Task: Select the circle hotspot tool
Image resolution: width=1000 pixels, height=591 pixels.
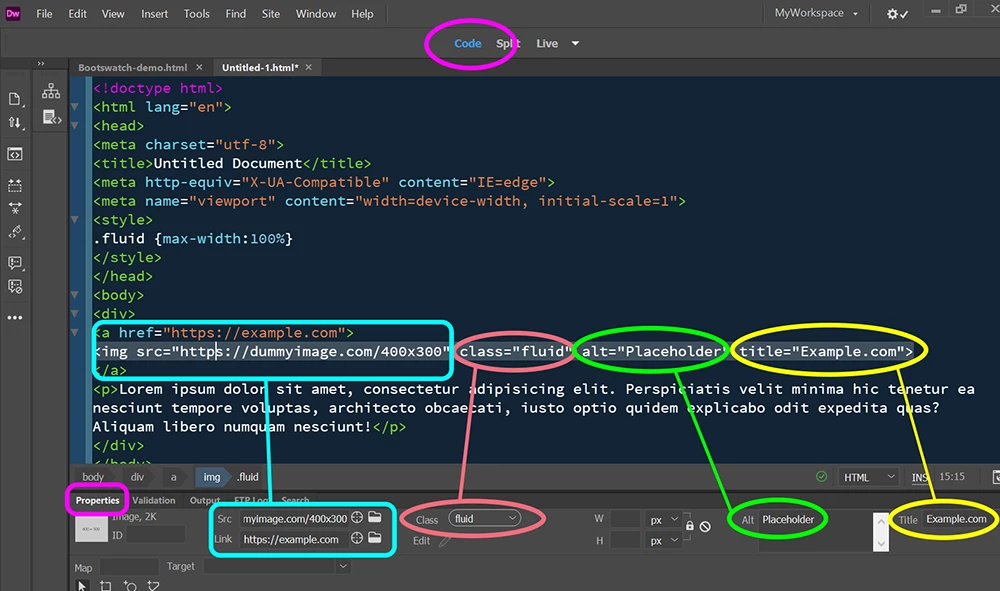Action: pos(129,585)
